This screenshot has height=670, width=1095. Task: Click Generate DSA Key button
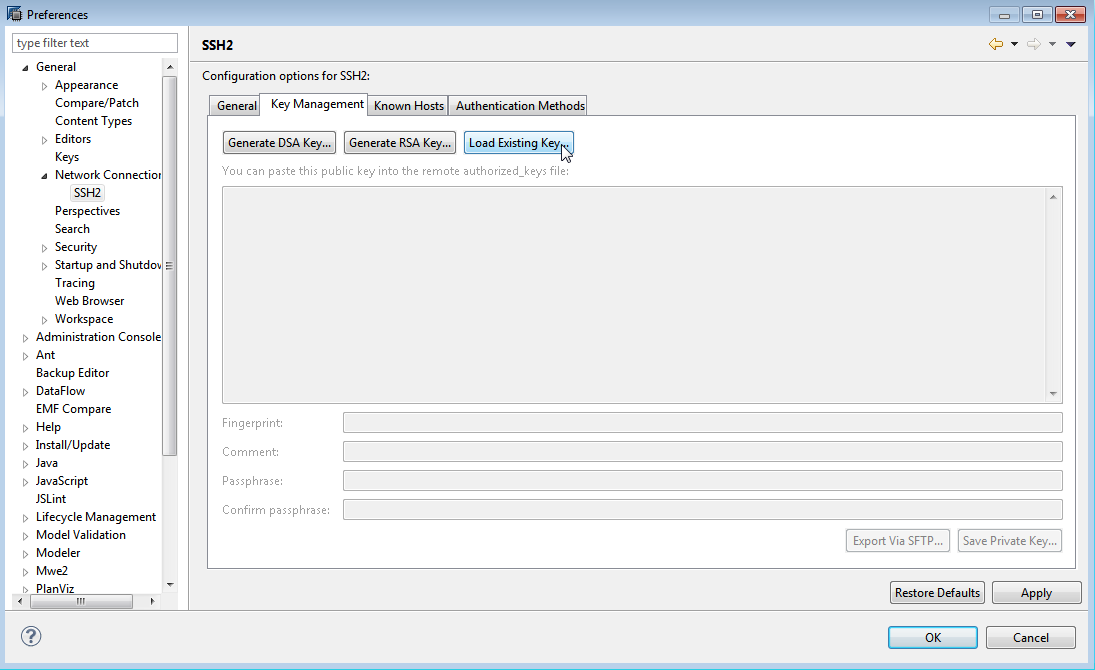(x=279, y=143)
